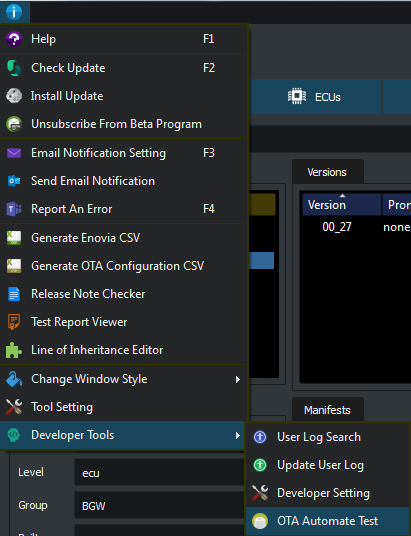
Task: Open Help from the menu
Action: [123, 39]
